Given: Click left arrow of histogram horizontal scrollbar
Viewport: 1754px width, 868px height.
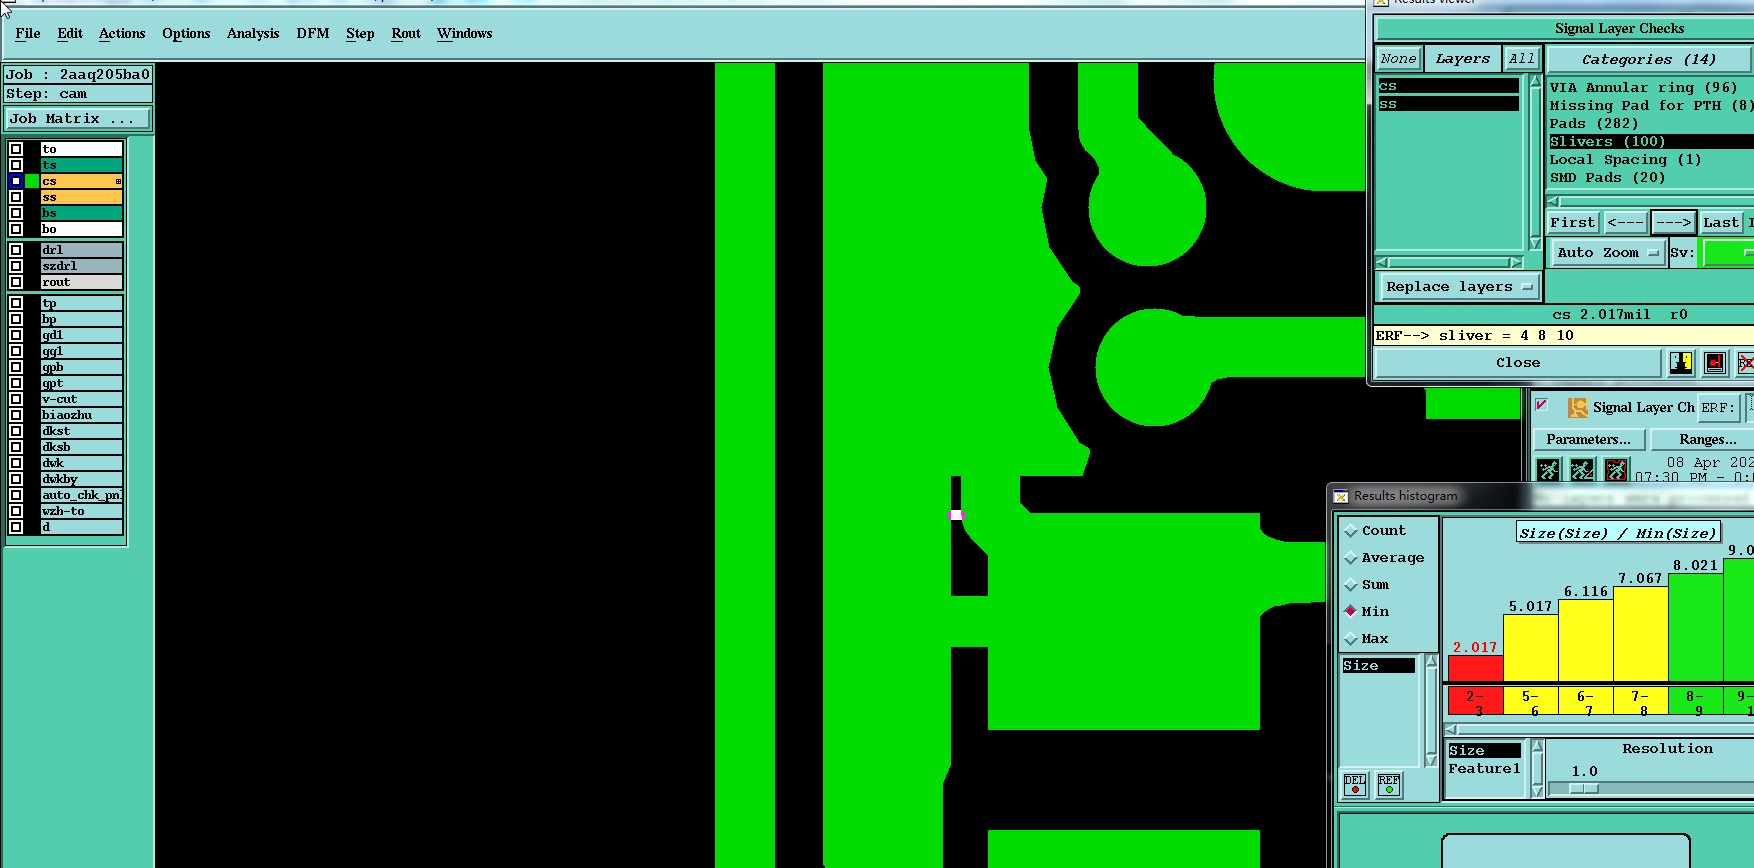Looking at the screenshot, I should pos(1452,730).
